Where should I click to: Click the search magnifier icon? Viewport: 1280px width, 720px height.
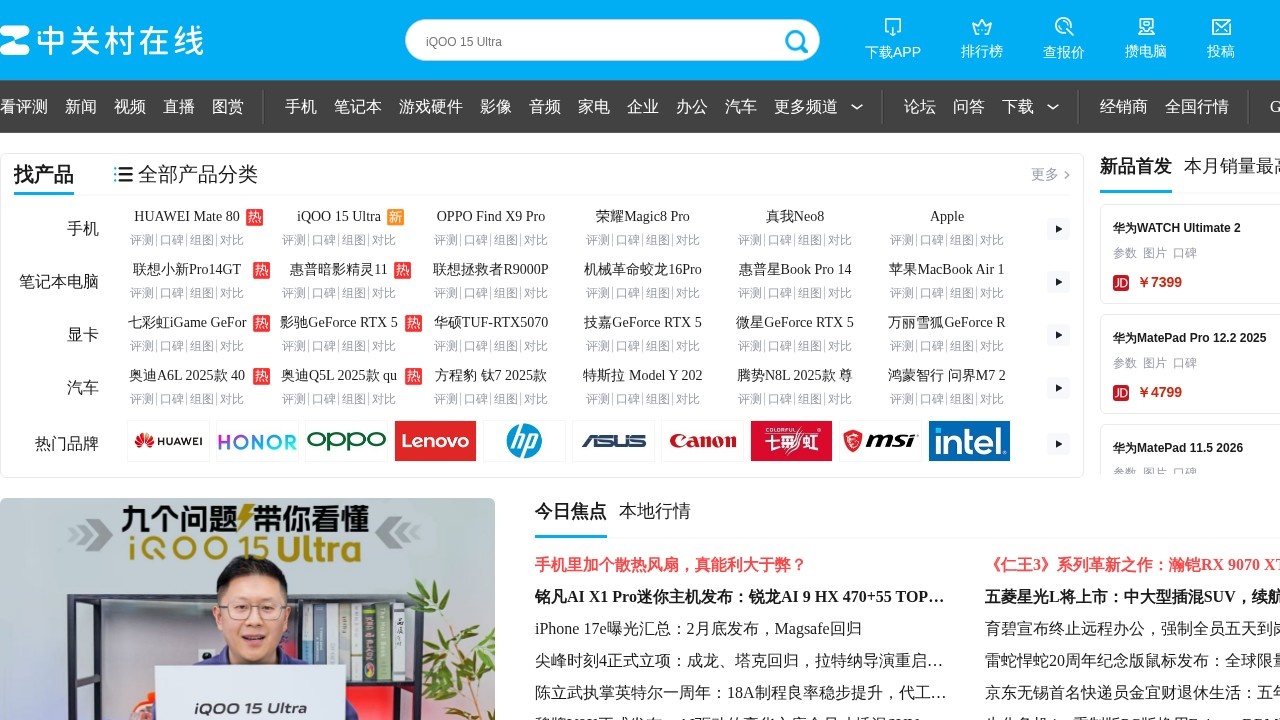[796, 41]
